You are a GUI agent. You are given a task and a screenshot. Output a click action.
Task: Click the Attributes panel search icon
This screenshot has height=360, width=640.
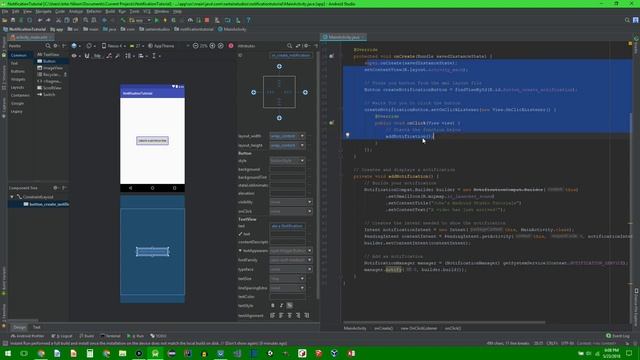pyautogui.click(x=289, y=46)
